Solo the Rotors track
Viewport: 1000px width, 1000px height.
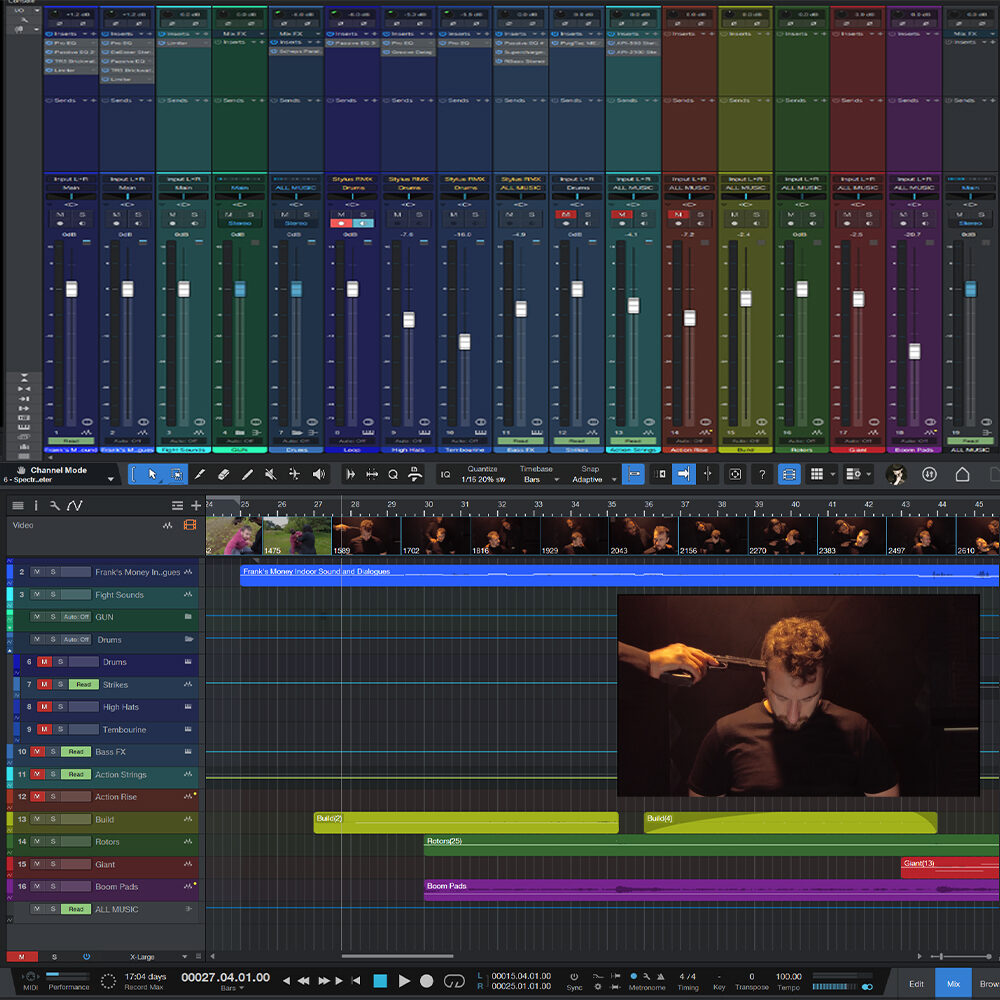pos(53,841)
